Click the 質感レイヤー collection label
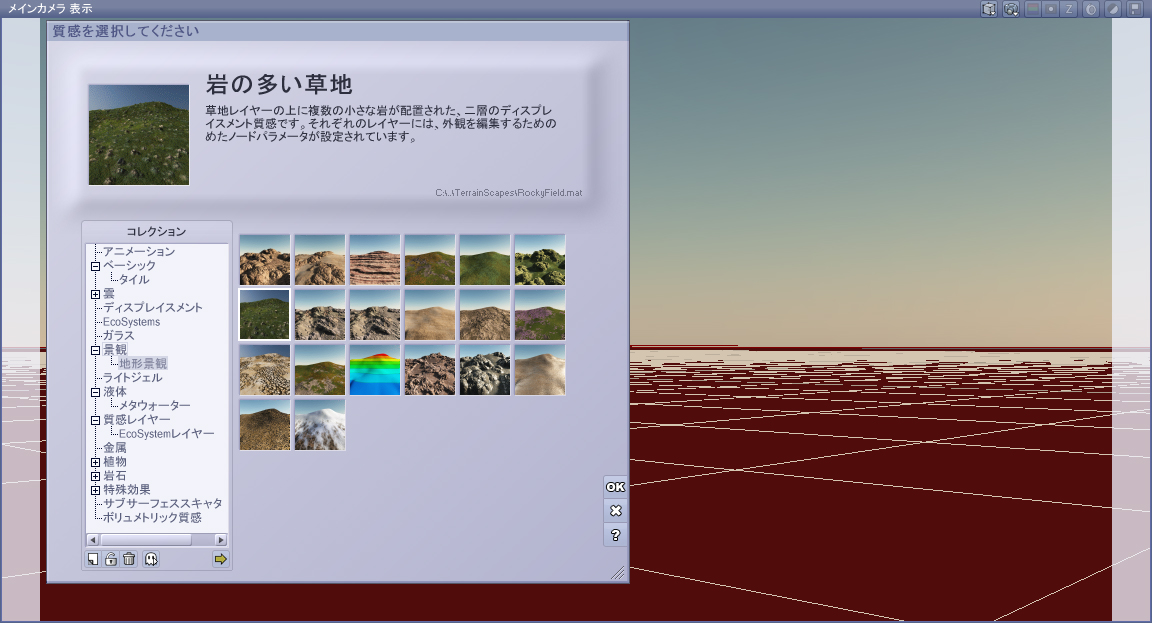Viewport: 1152px width, 623px height. pyautogui.click(x=137, y=419)
